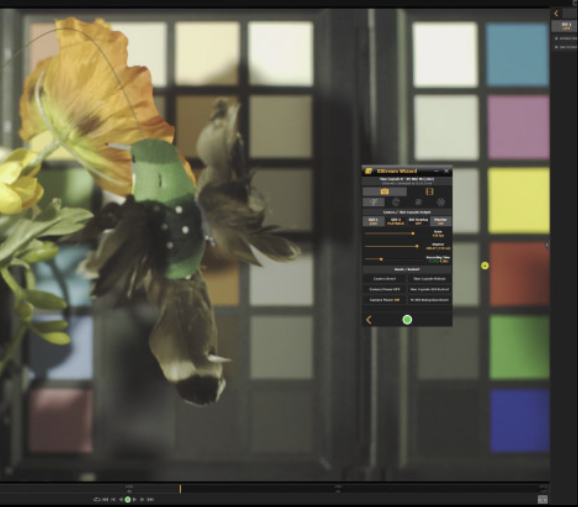Click the gray icon at bottom-right of timeline
Image resolution: width=578 pixels, height=507 pixels.
click(542, 499)
